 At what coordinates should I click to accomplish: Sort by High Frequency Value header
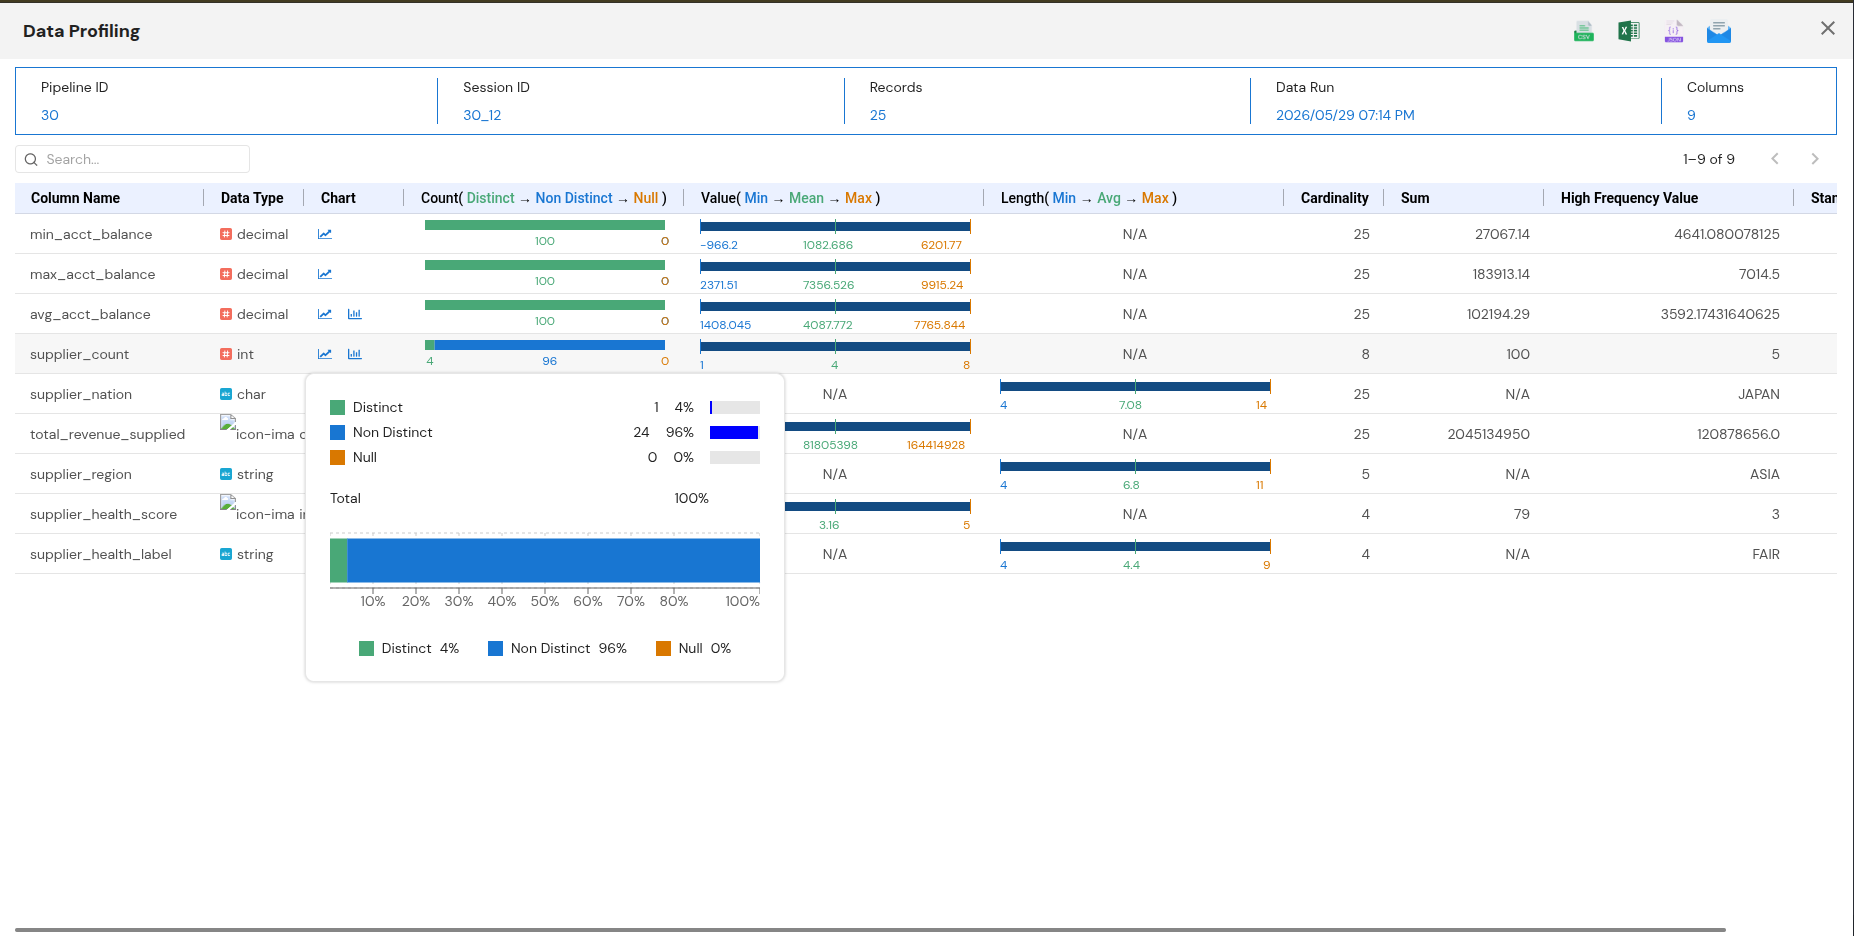coord(1629,198)
